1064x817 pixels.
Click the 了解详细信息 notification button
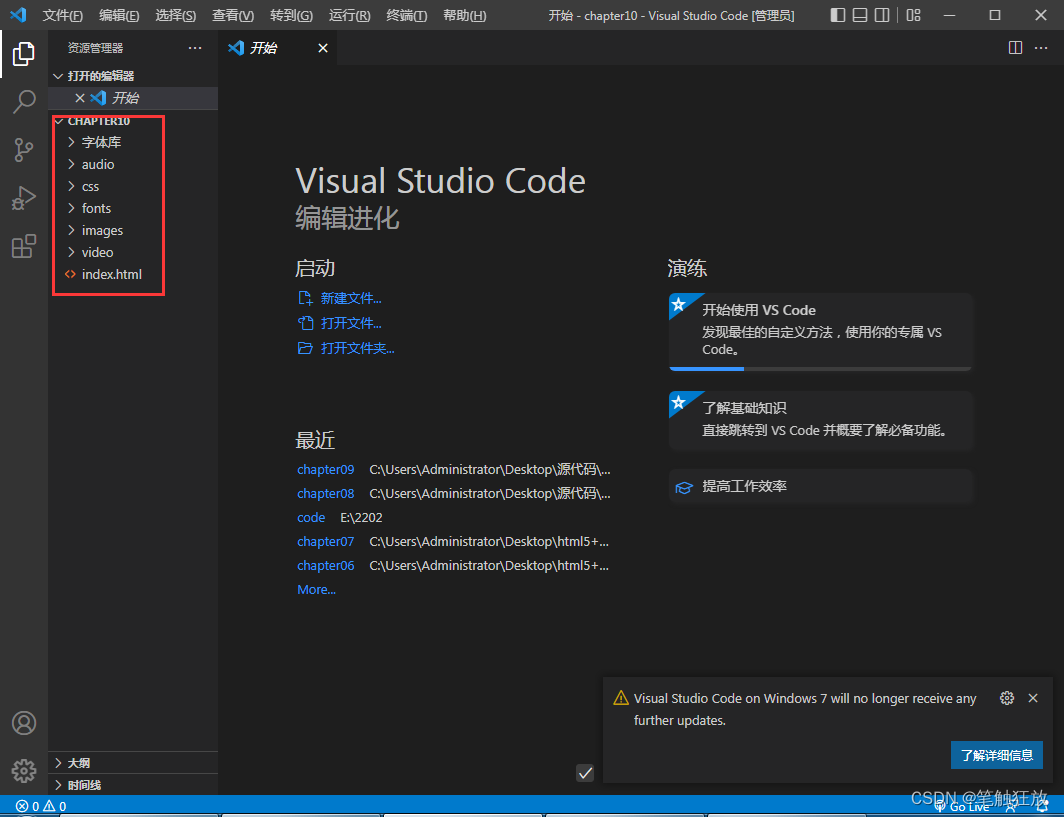[x=997, y=755]
